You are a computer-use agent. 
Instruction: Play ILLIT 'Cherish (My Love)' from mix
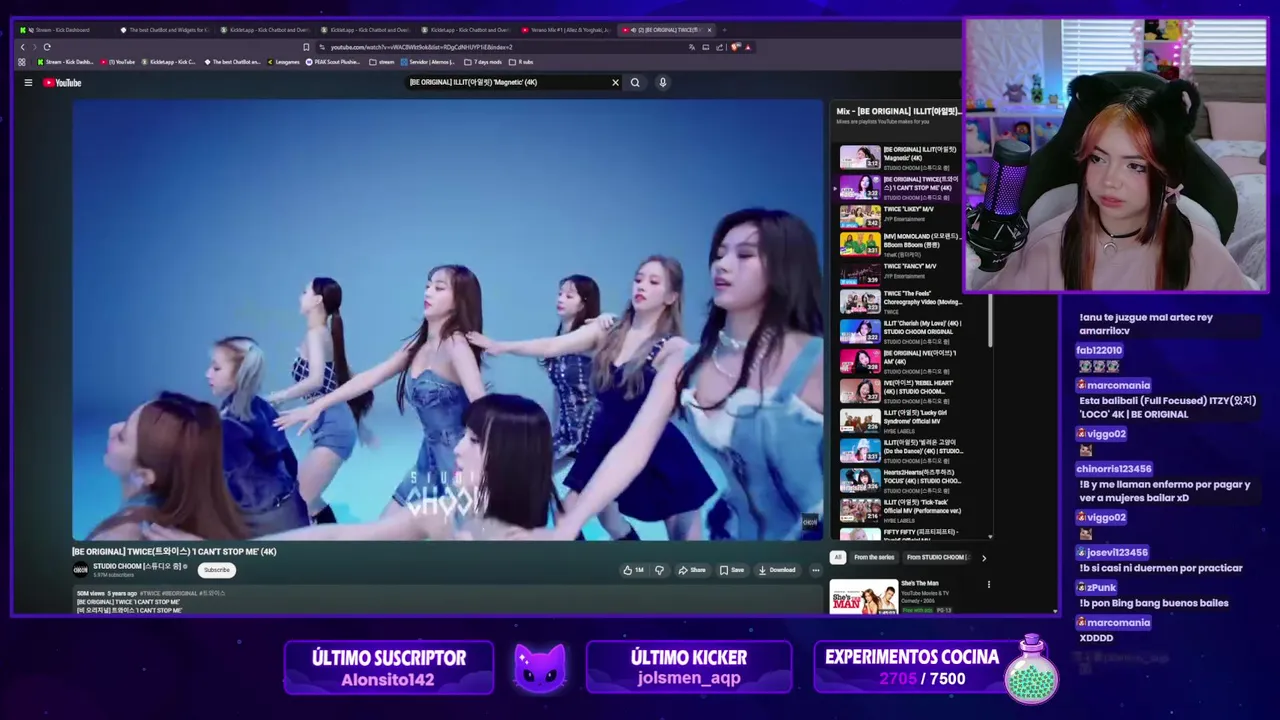coord(901,331)
